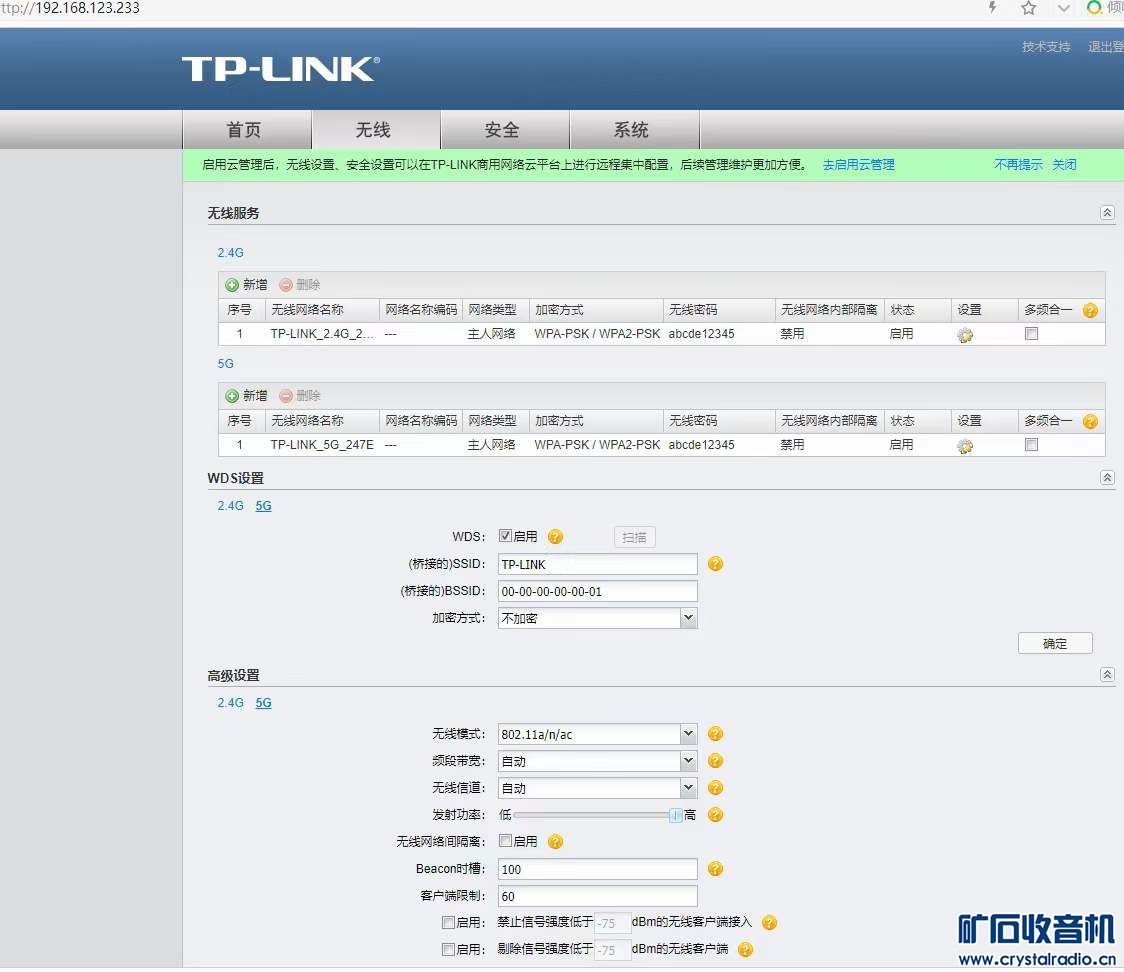The height and width of the screenshot is (972, 1124).
Task: Open wireless channel dropdown
Action: [597, 788]
